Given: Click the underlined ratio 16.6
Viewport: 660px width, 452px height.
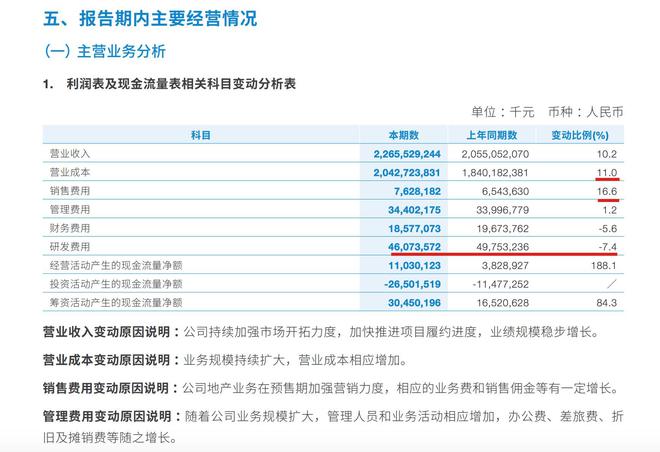Looking at the screenshot, I should pyautogui.click(x=607, y=191).
